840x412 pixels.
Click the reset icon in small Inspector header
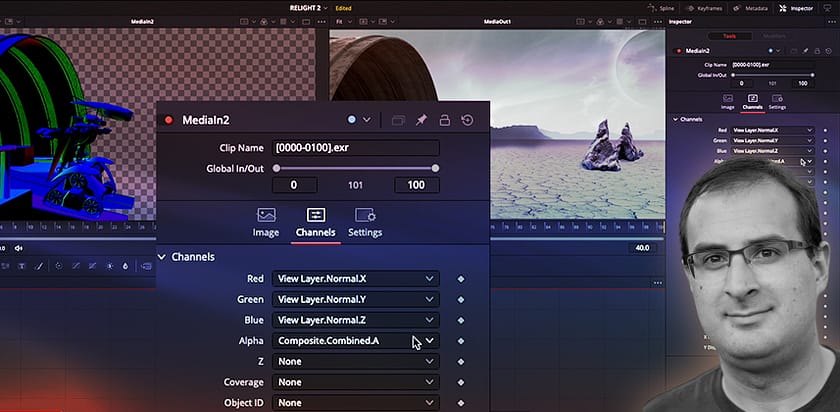828,51
